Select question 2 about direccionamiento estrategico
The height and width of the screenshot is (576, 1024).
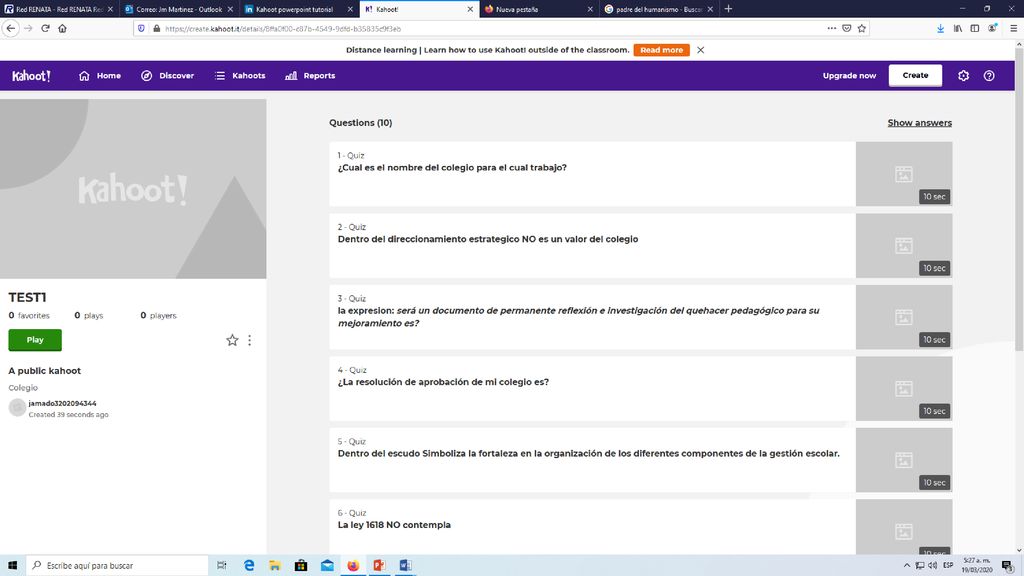coord(592,246)
